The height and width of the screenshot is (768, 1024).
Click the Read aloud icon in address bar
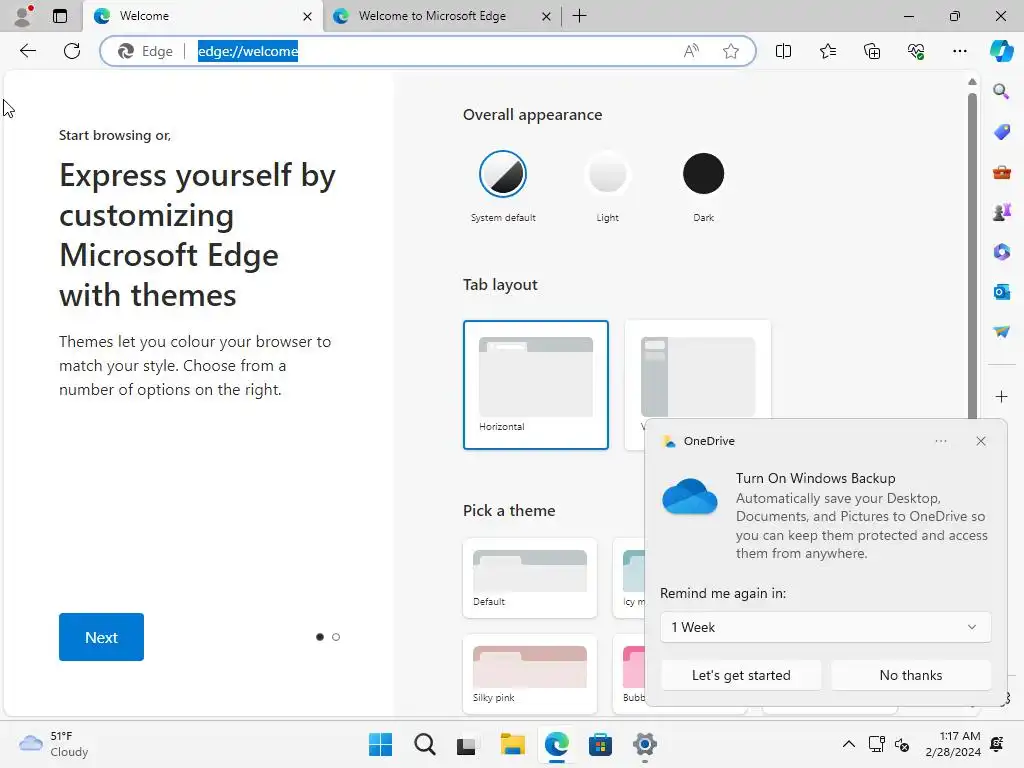click(x=691, y=51)
